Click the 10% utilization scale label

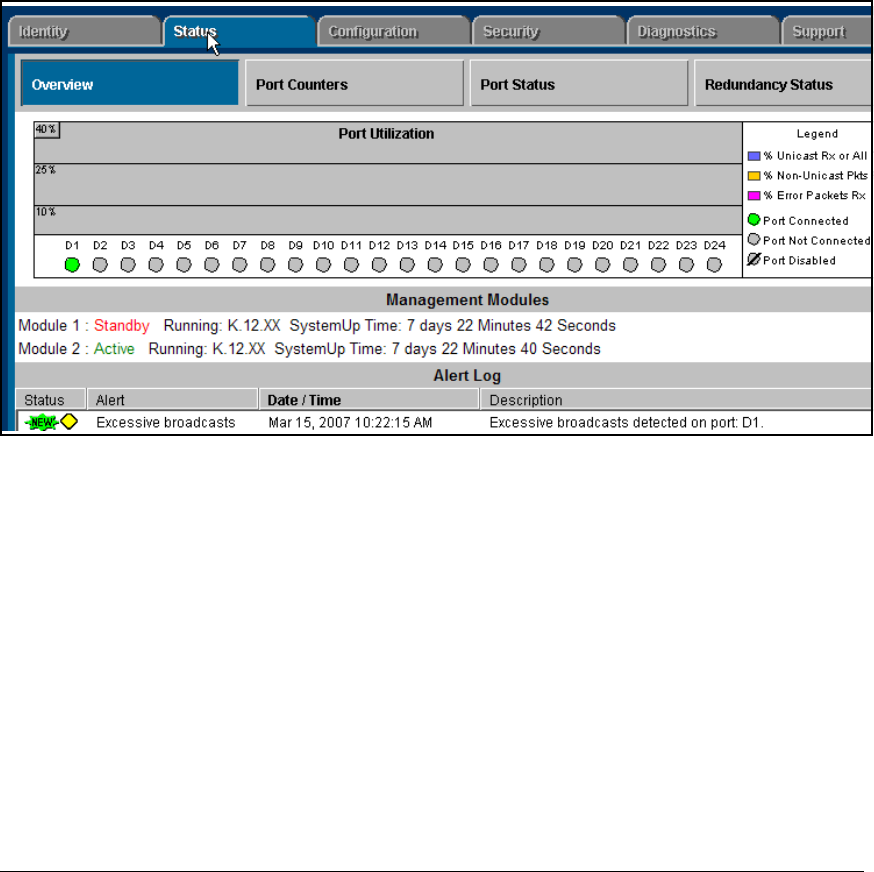coord(46,212)
